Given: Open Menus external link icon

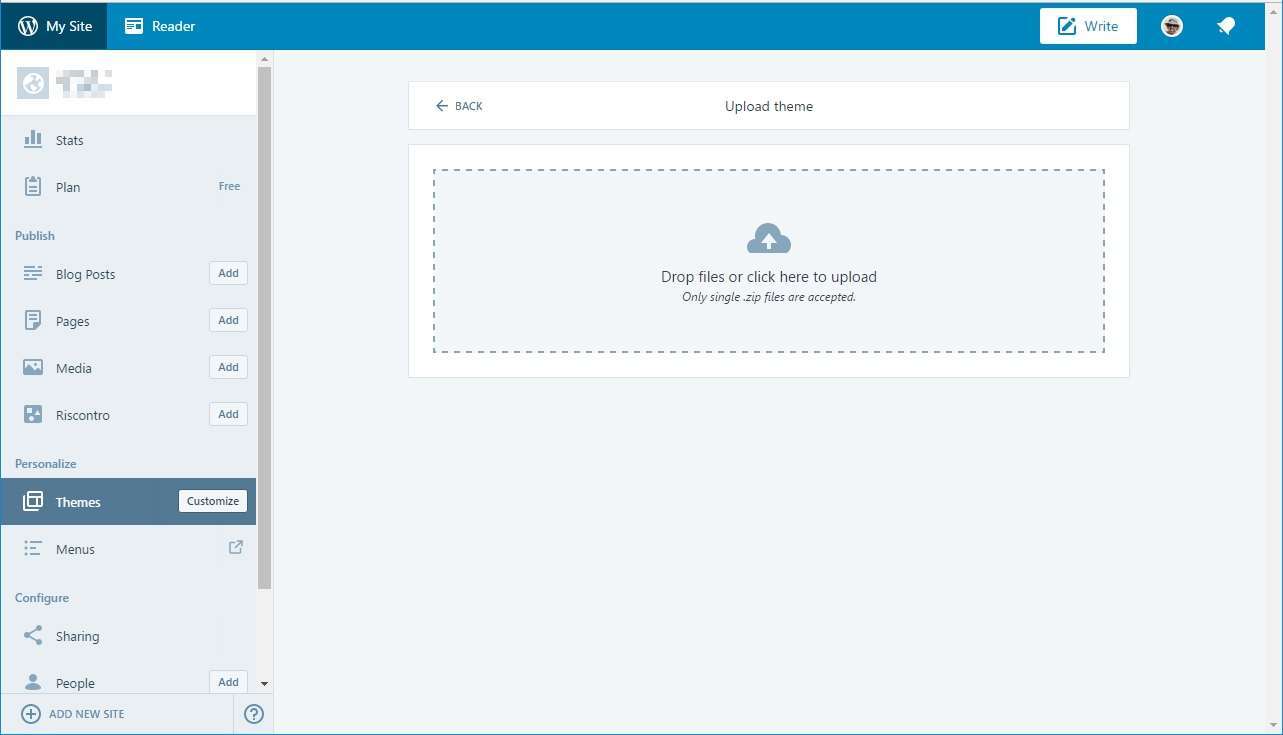Looking at the screenshot, I should 236,547.
